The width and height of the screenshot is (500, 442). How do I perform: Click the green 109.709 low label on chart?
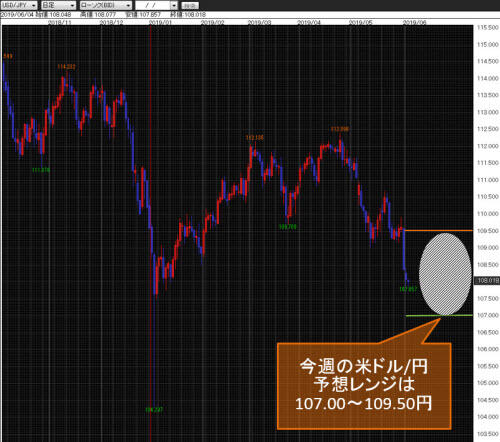pyautogui.click(x=287, y=227)
